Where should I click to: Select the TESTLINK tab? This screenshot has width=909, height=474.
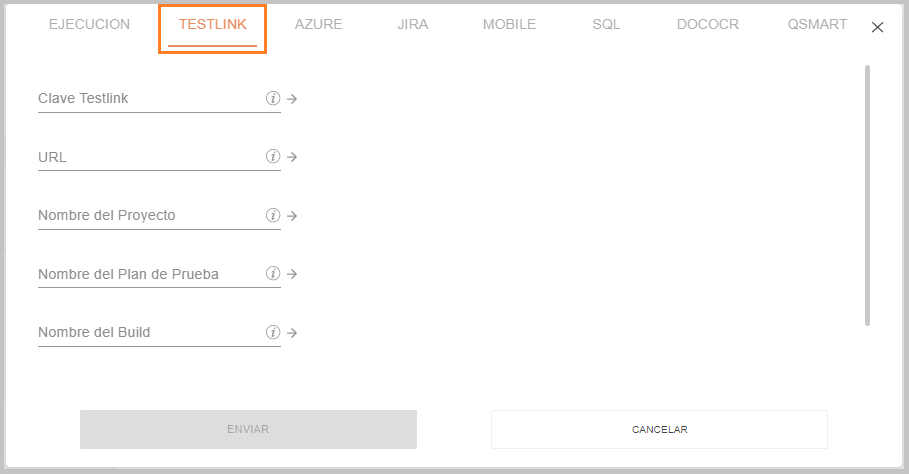click(213, 24)
